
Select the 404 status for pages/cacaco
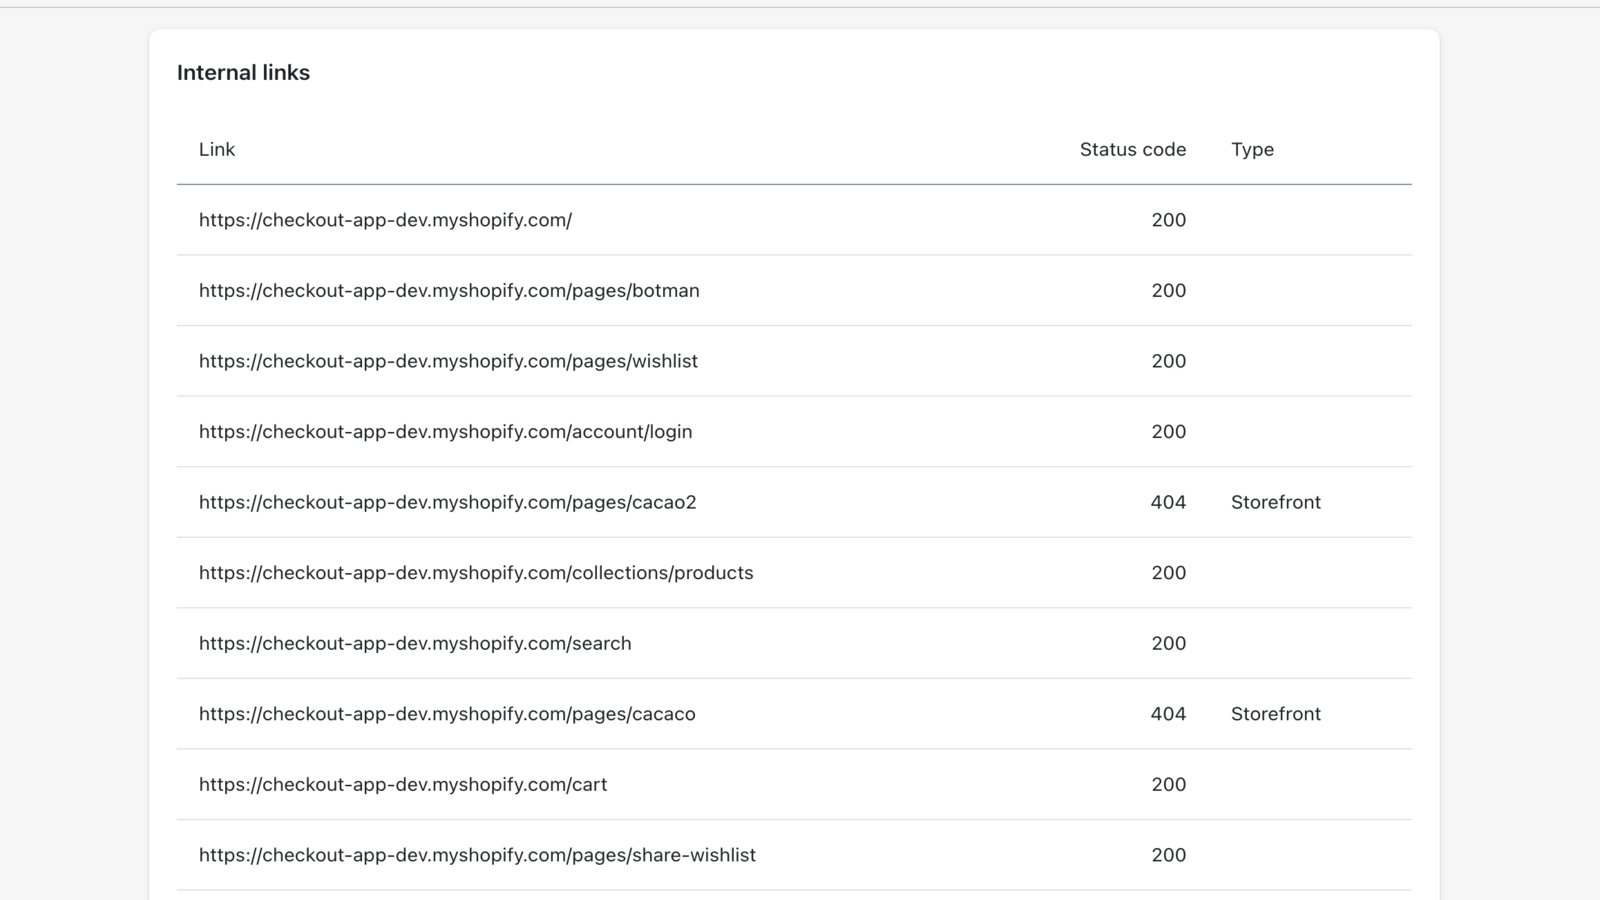coord(1167,714)
